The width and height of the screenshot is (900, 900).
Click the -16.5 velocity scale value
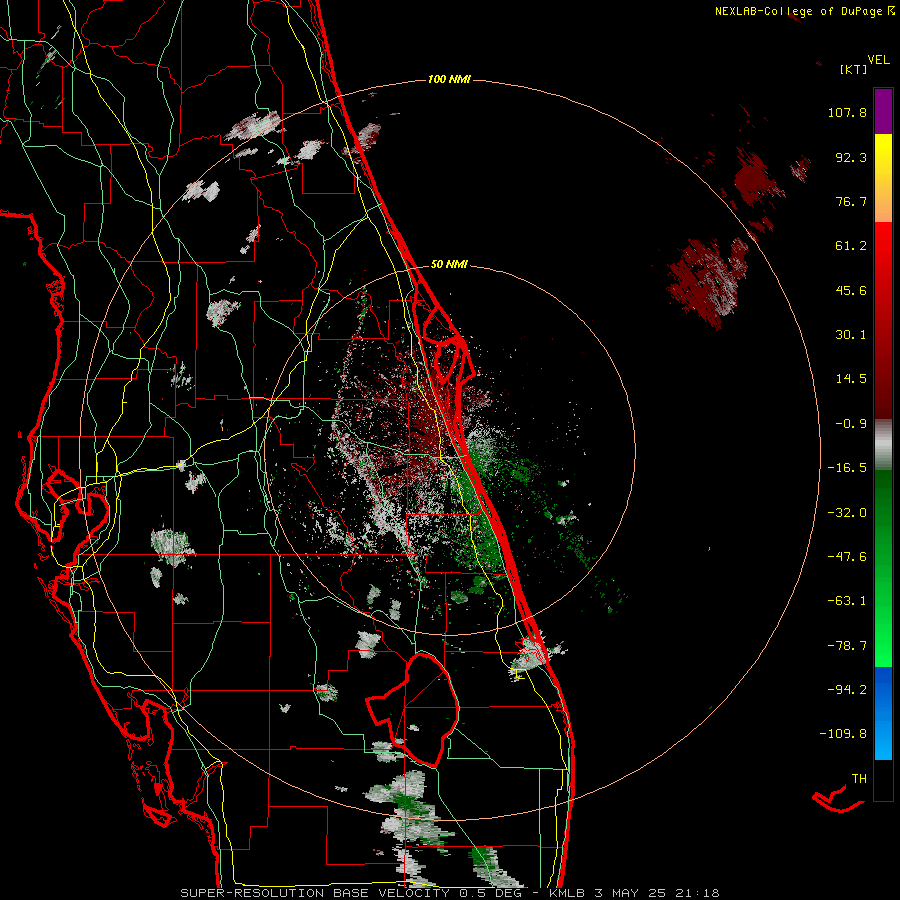(x=847, y=468)
